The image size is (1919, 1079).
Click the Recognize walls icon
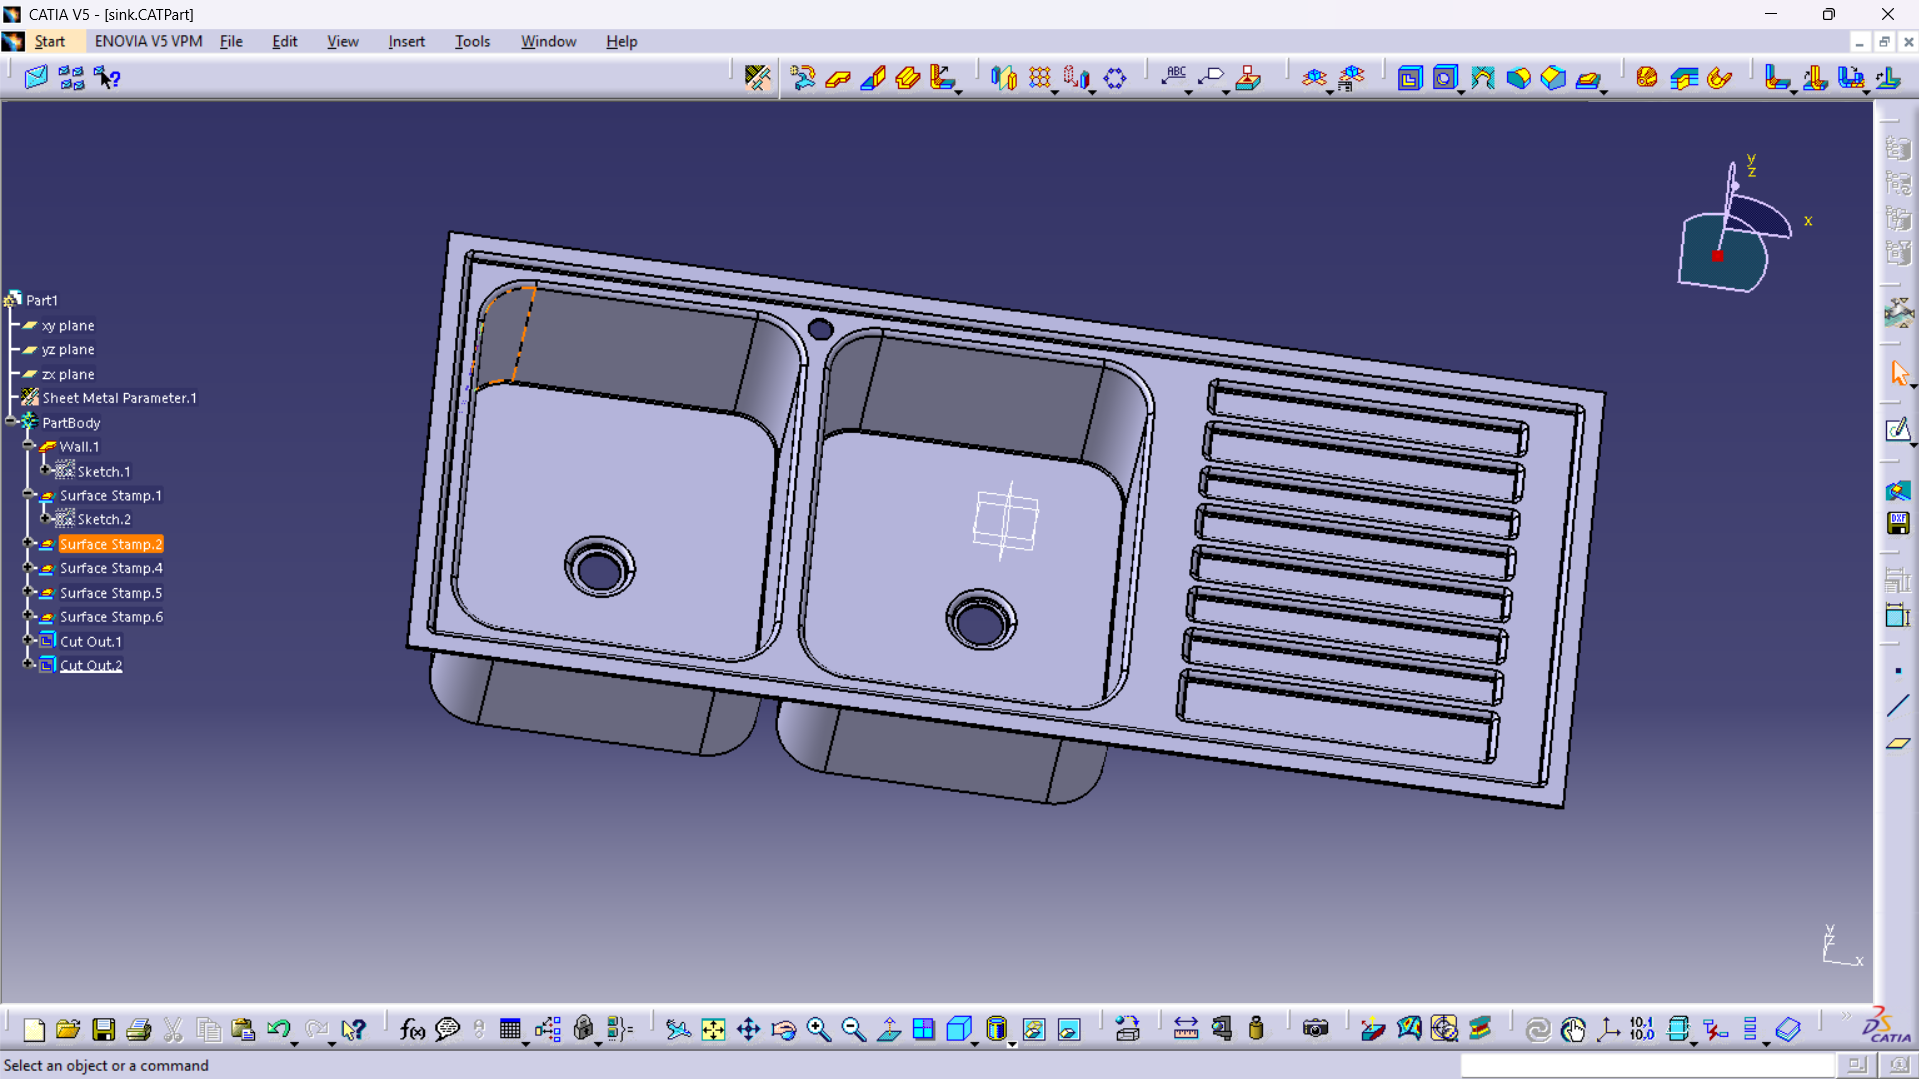[x=802, y=78]
